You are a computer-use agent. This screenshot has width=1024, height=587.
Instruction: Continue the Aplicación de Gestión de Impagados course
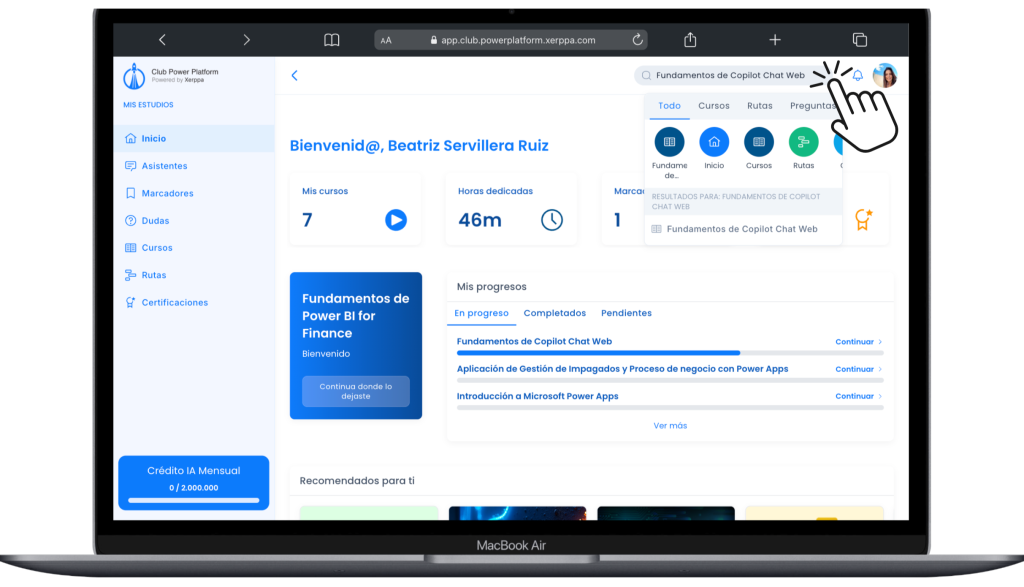(x=859, y=370)
